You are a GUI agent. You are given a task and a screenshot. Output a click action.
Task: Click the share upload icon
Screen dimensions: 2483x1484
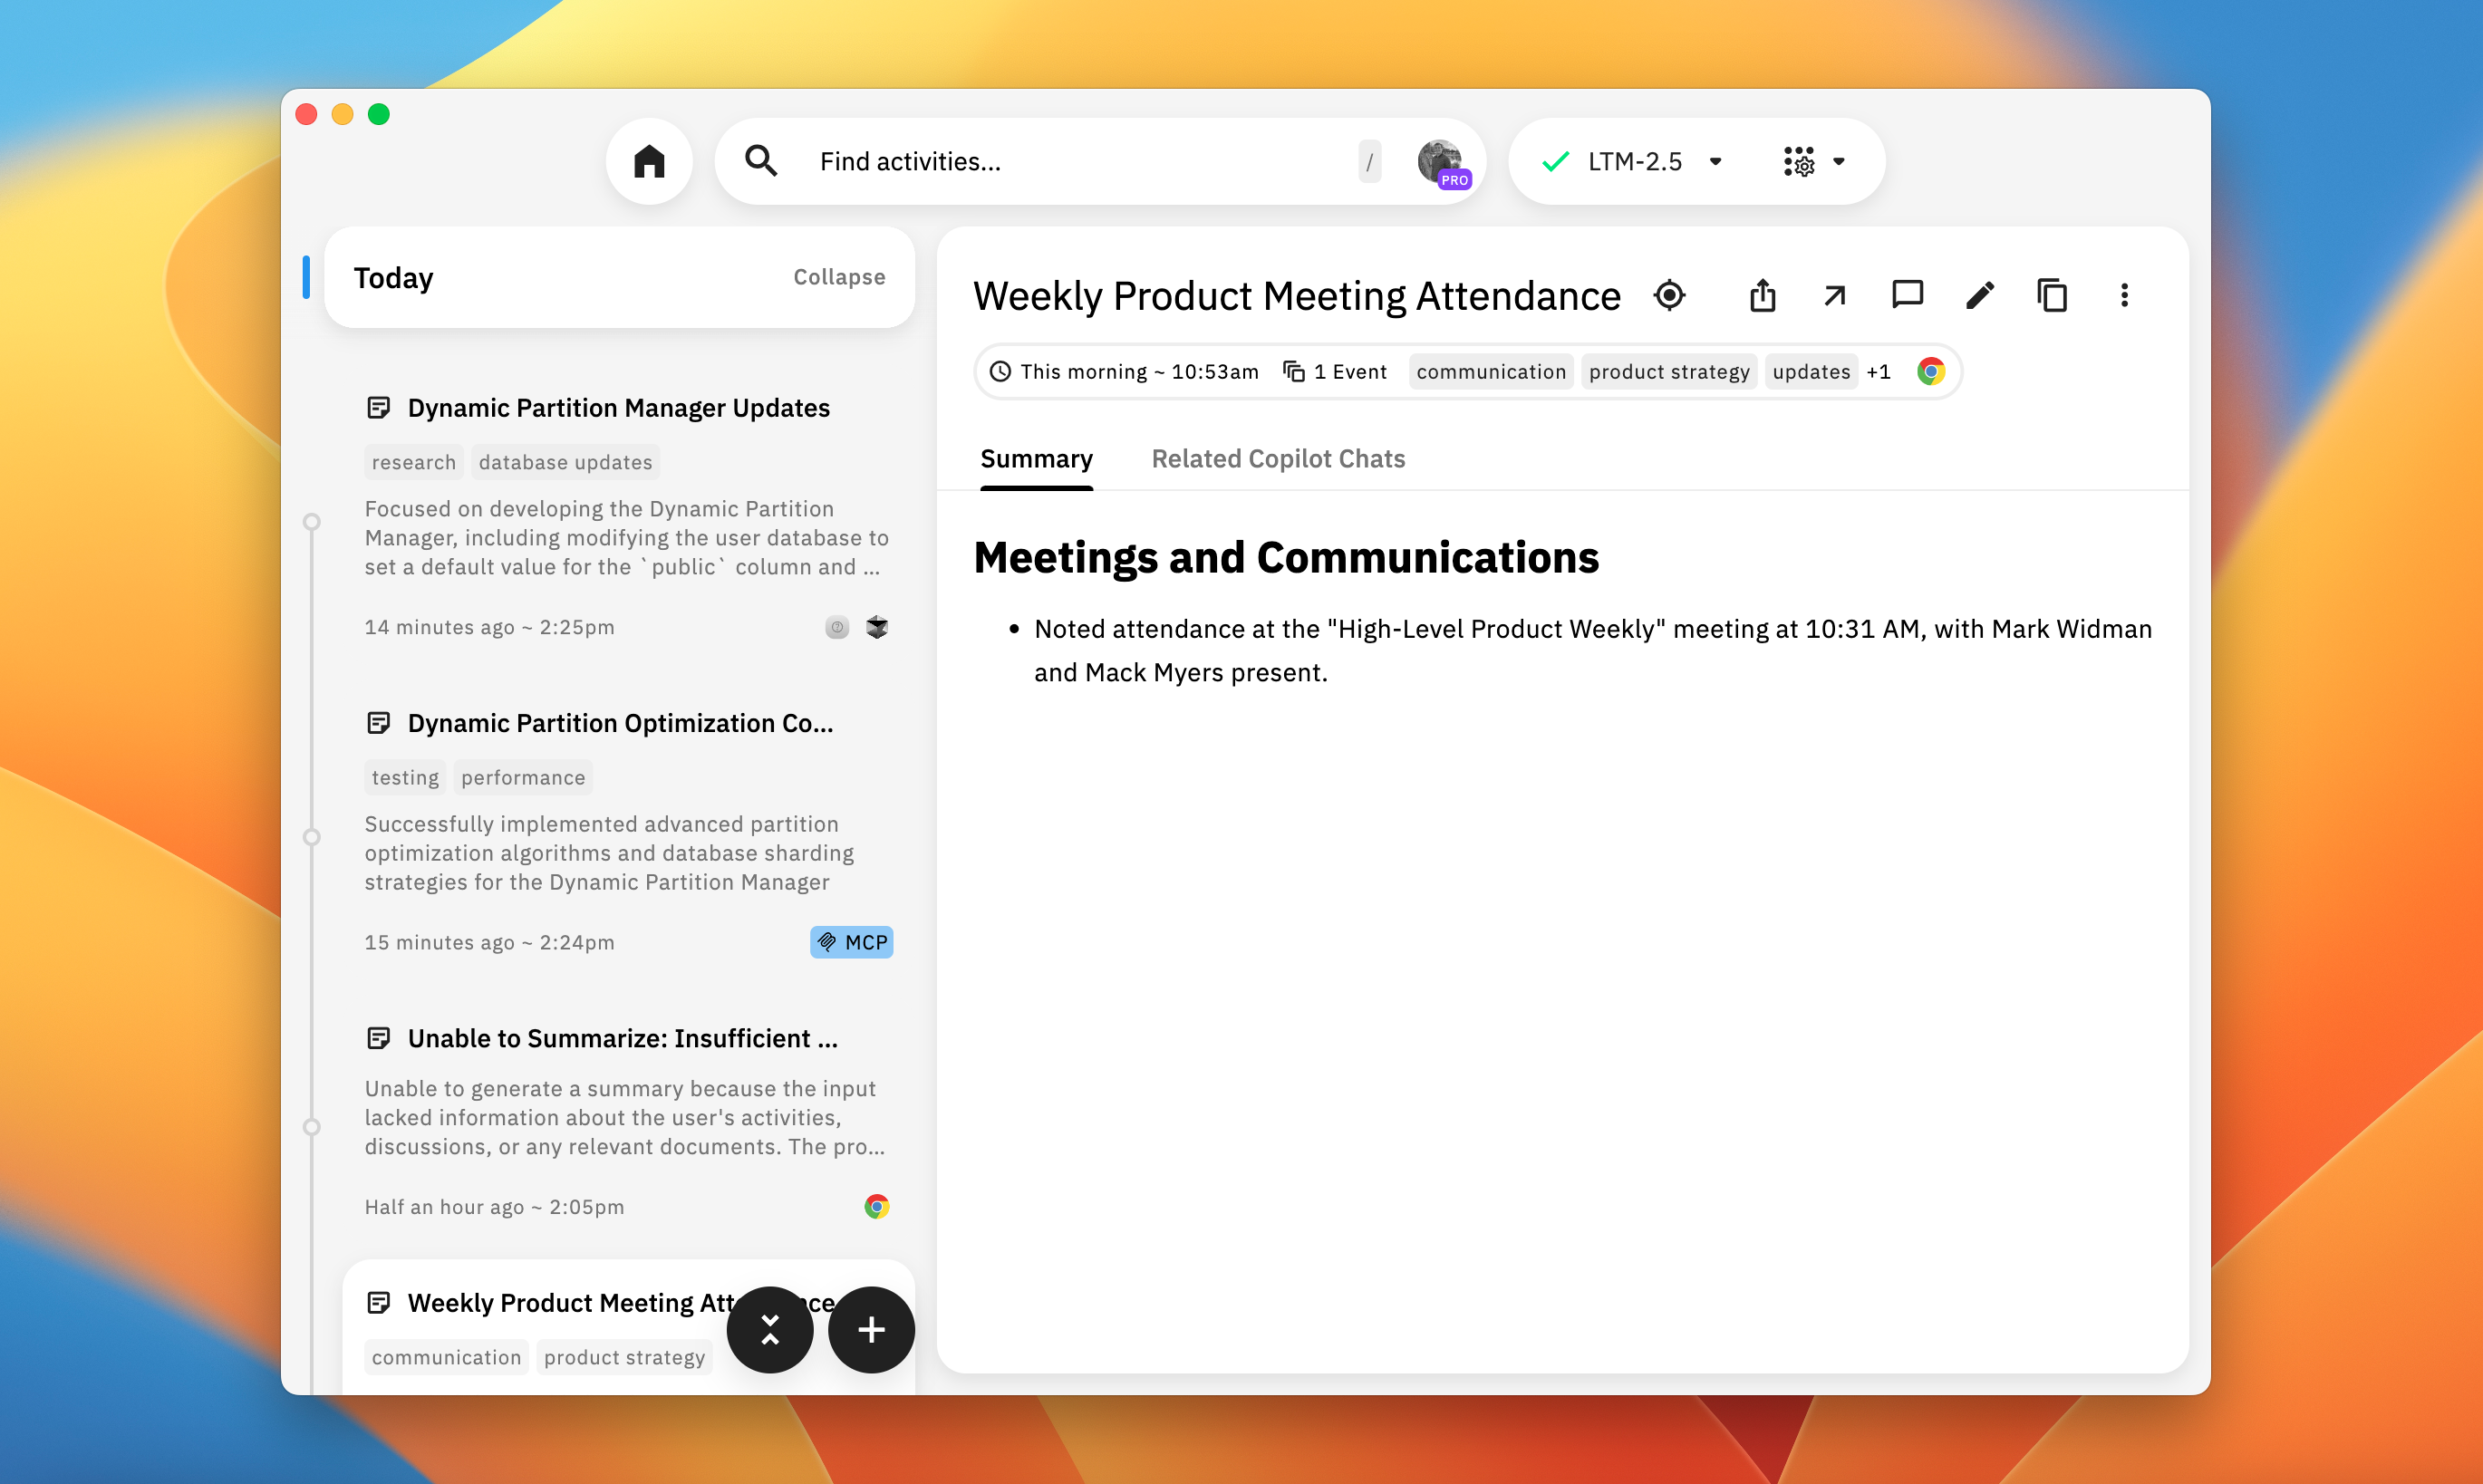click(x=1762, y=296)
